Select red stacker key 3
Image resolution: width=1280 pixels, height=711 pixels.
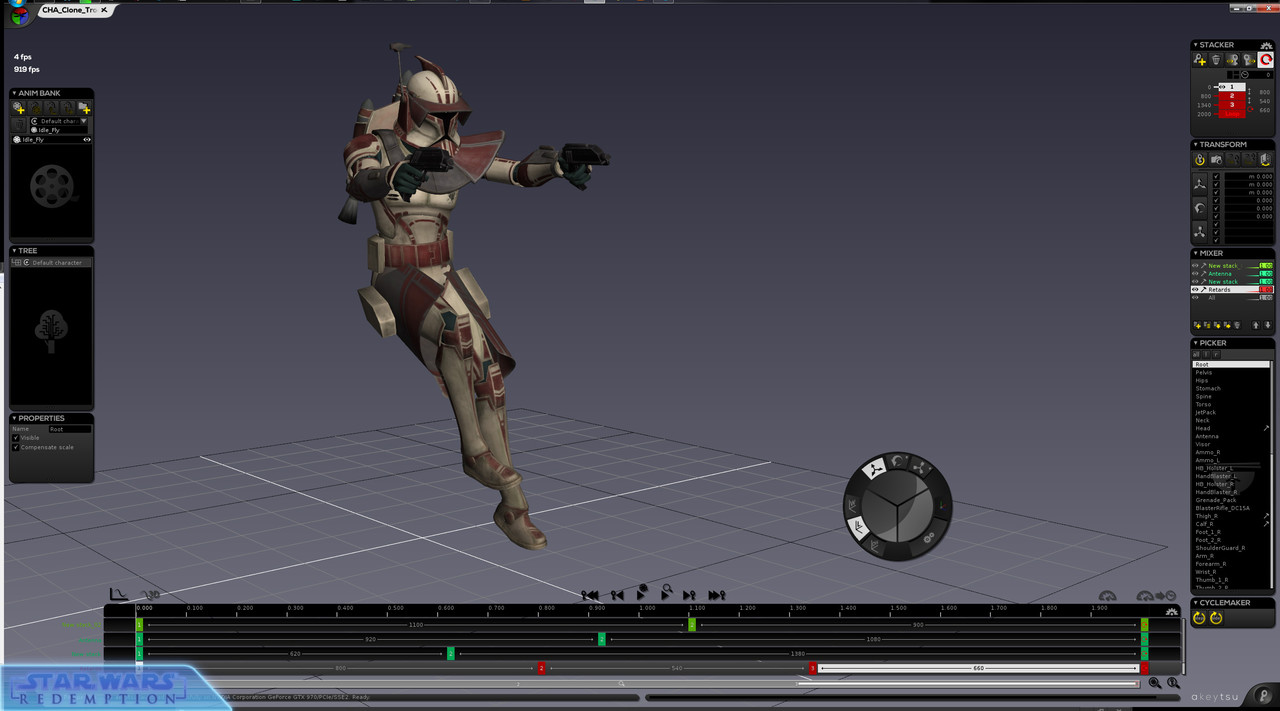pos(1232,104)
